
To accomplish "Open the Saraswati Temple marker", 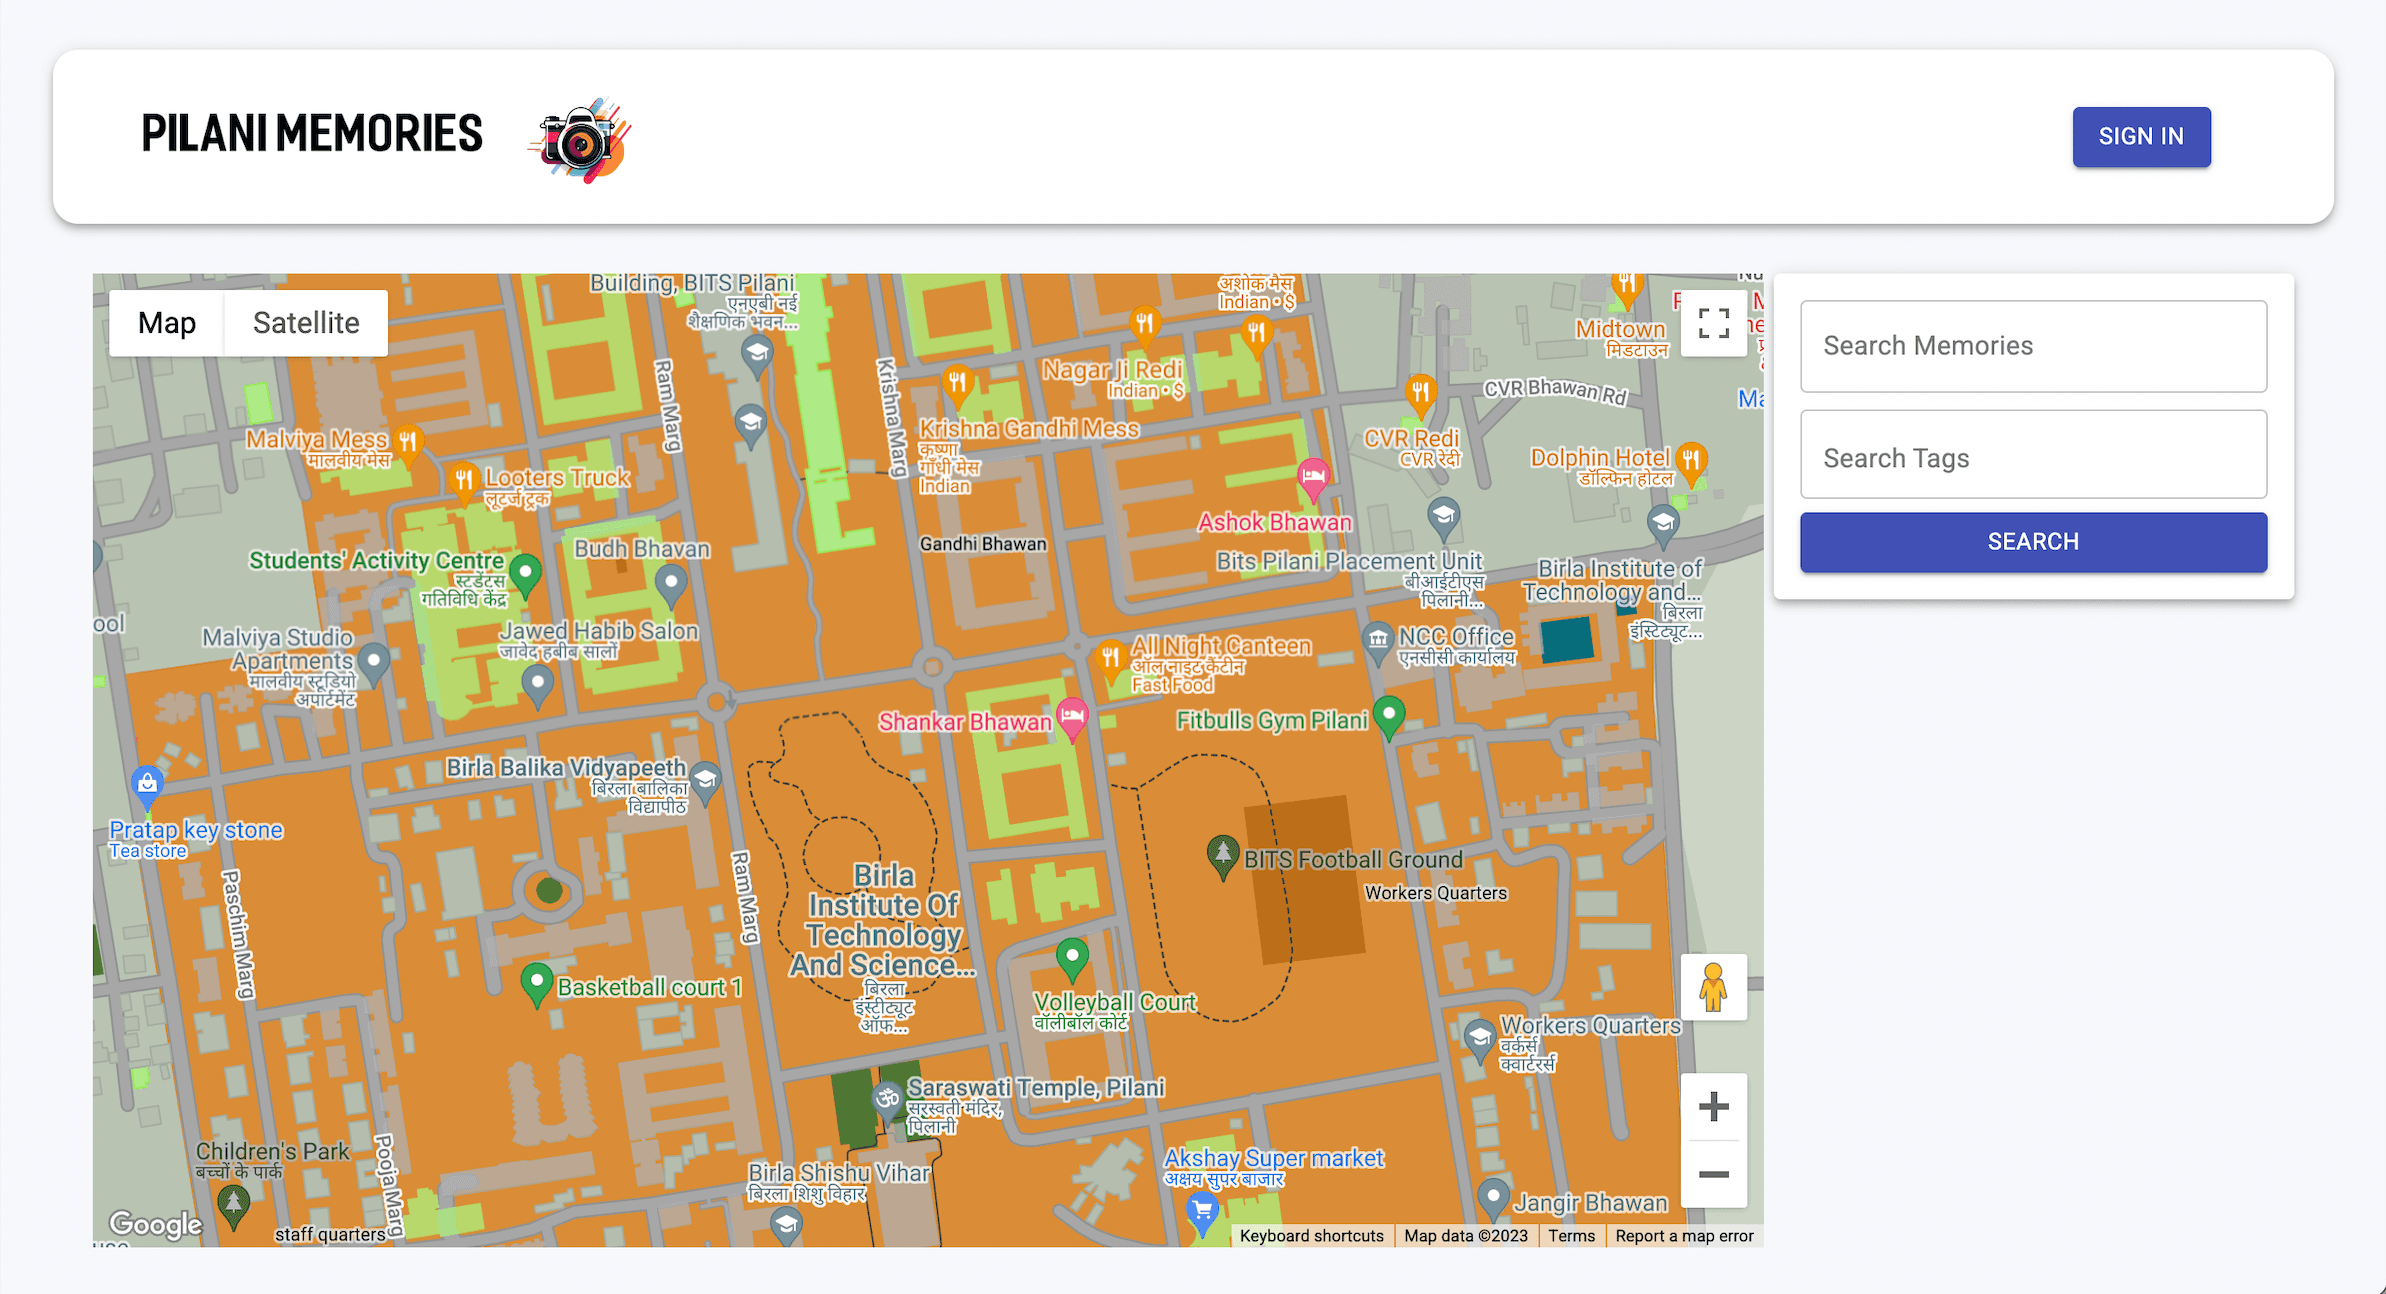I will point(888,1103).
